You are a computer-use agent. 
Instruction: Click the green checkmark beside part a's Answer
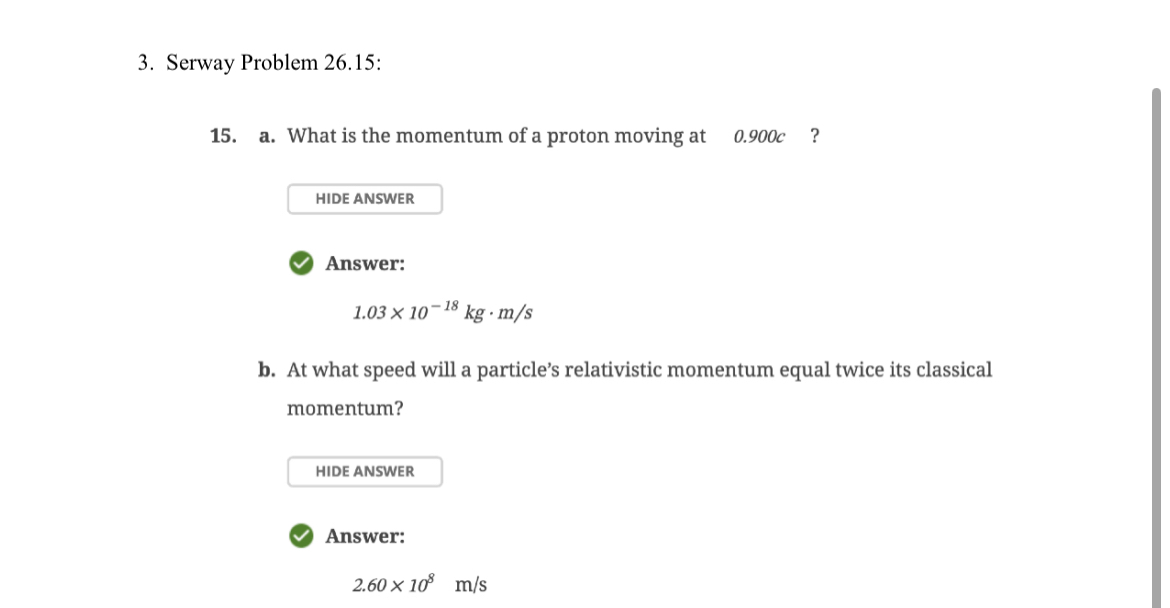tap(301, 263)
